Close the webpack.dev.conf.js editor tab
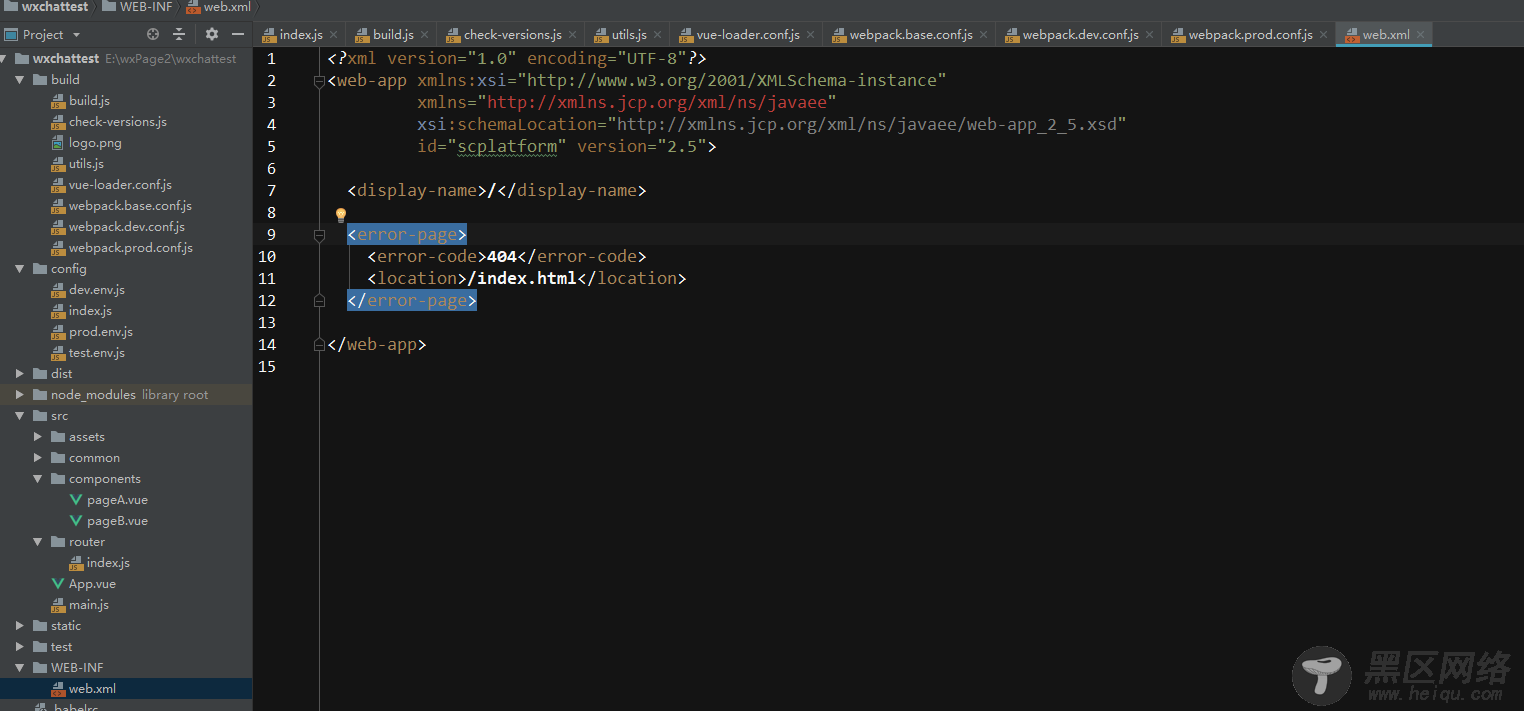 tap(1150, 35)
